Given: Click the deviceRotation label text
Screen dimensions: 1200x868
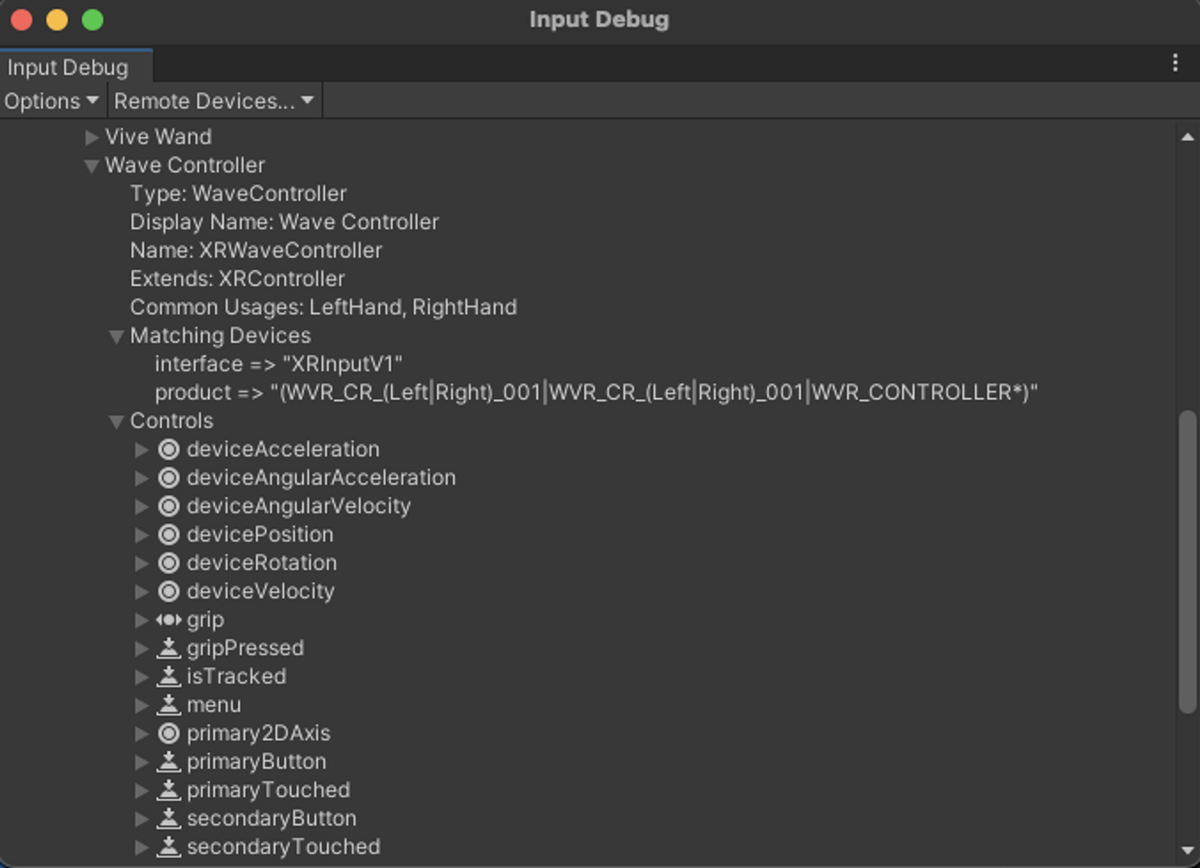Looking at the screenshot, I should pyautogui.click(x=261, y=563).
